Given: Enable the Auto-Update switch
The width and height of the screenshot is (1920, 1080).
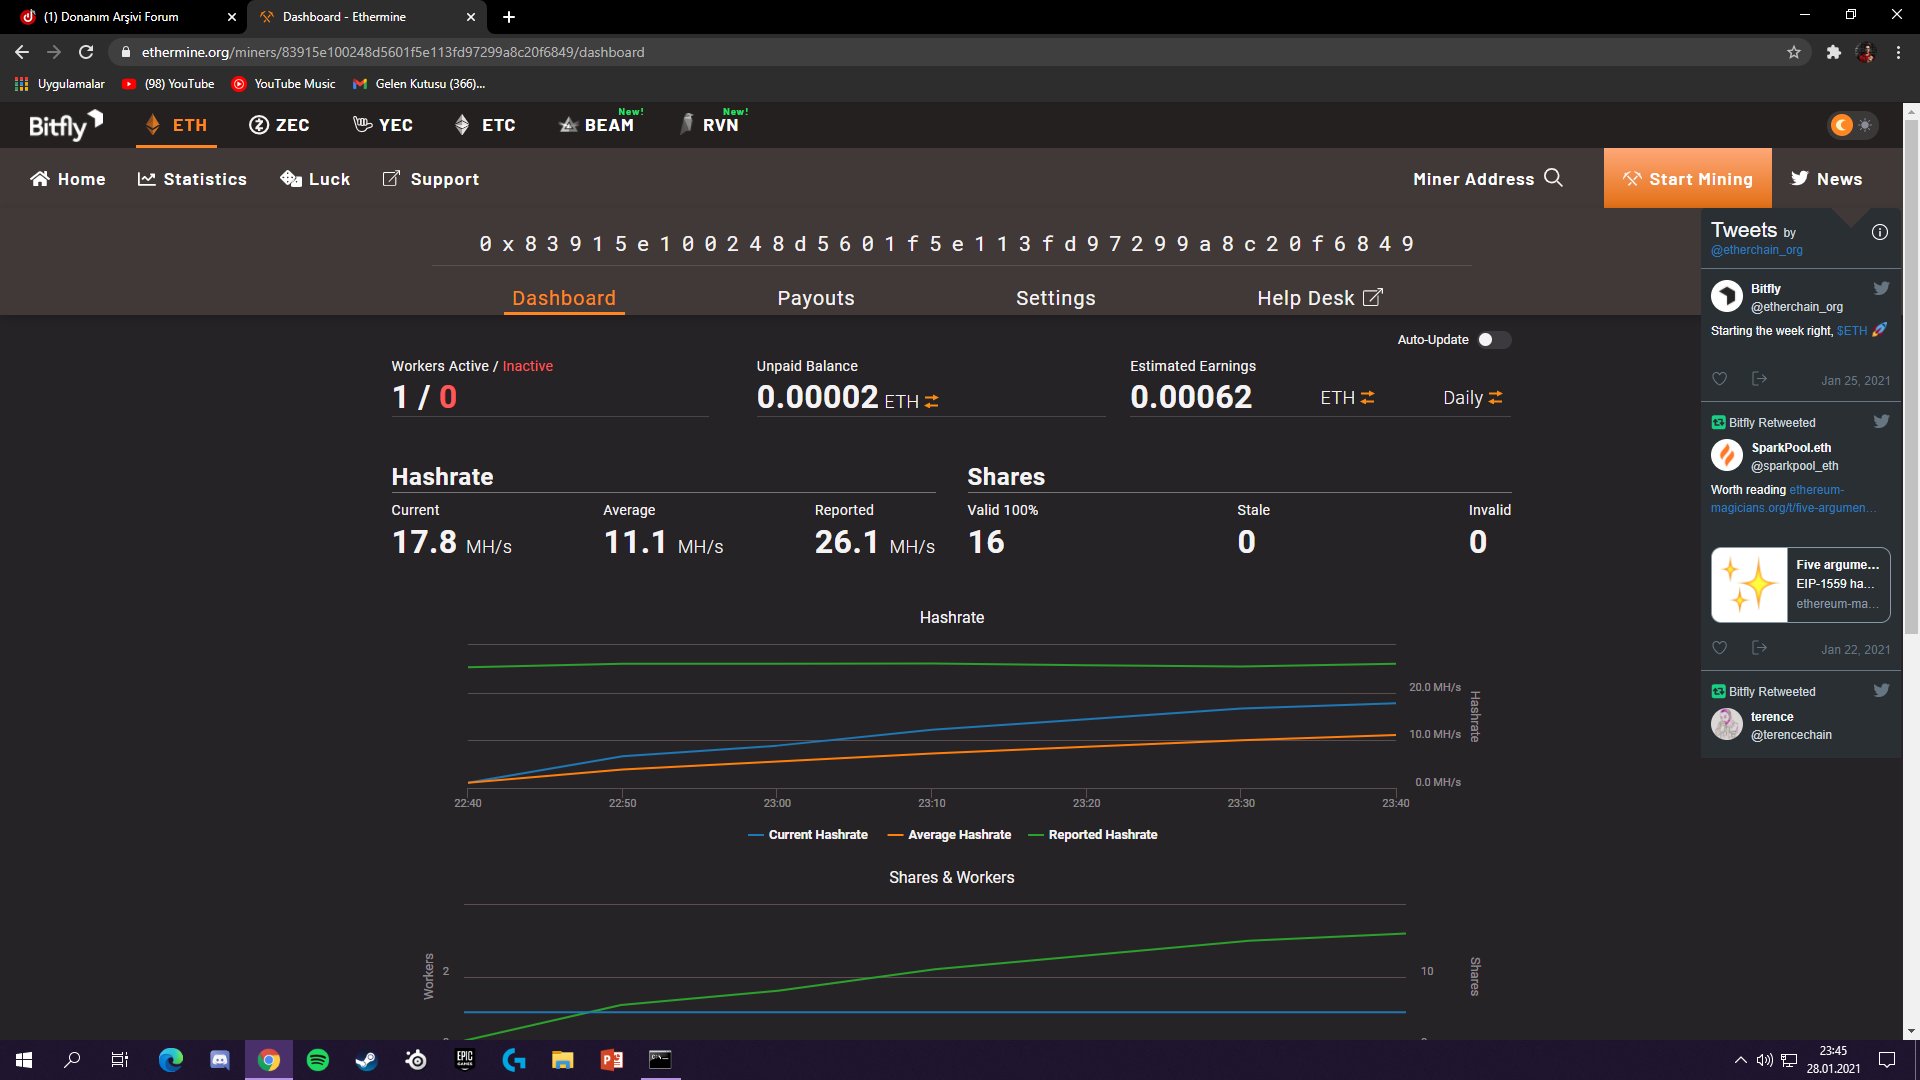Looking at the screenshot, I should [1493, 340].
